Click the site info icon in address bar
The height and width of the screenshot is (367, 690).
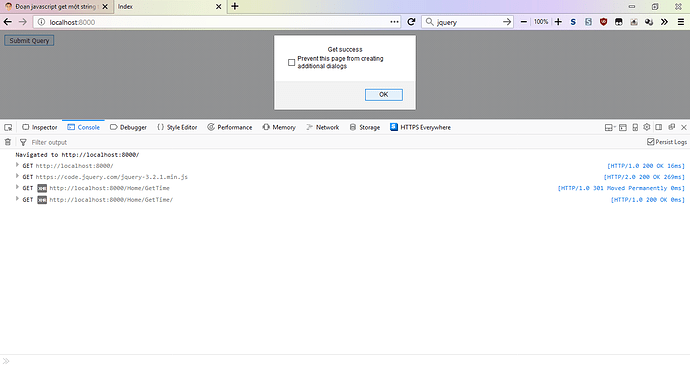(41, 22)
